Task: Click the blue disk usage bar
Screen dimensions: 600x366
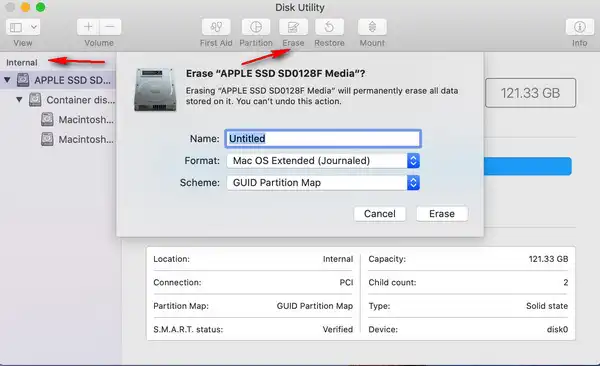Action: pos(527,166)
